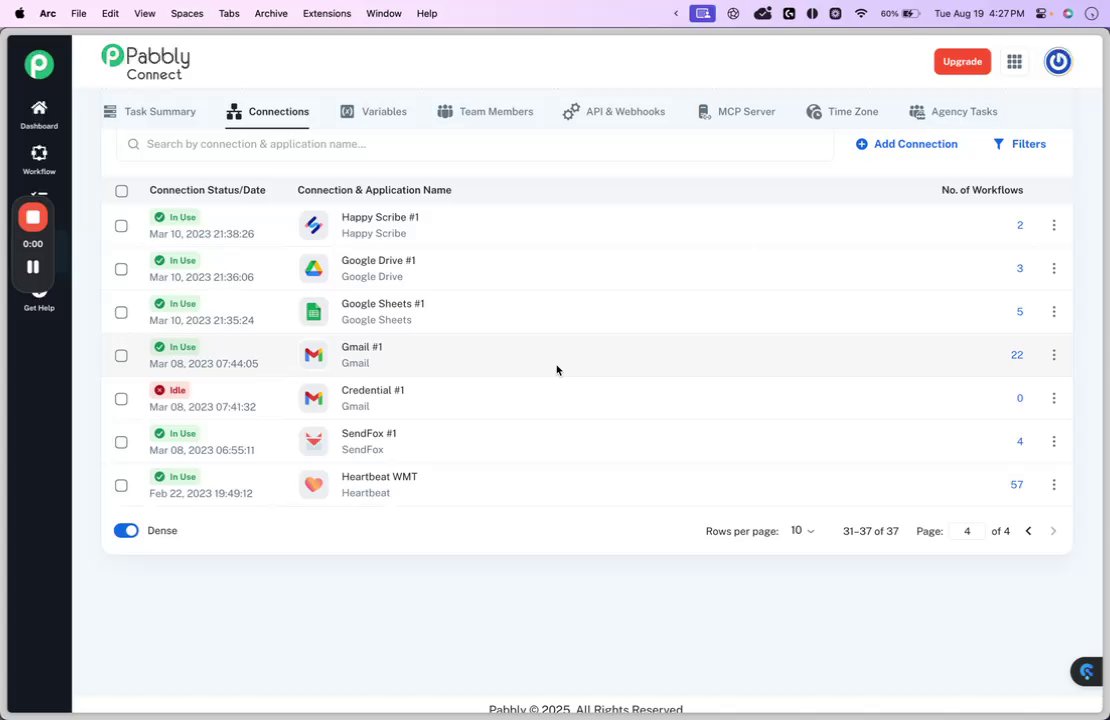
Task: Open three-dot menu for Happy Scribe #1
Action: pyautogui.click(x=1053, y=225)
